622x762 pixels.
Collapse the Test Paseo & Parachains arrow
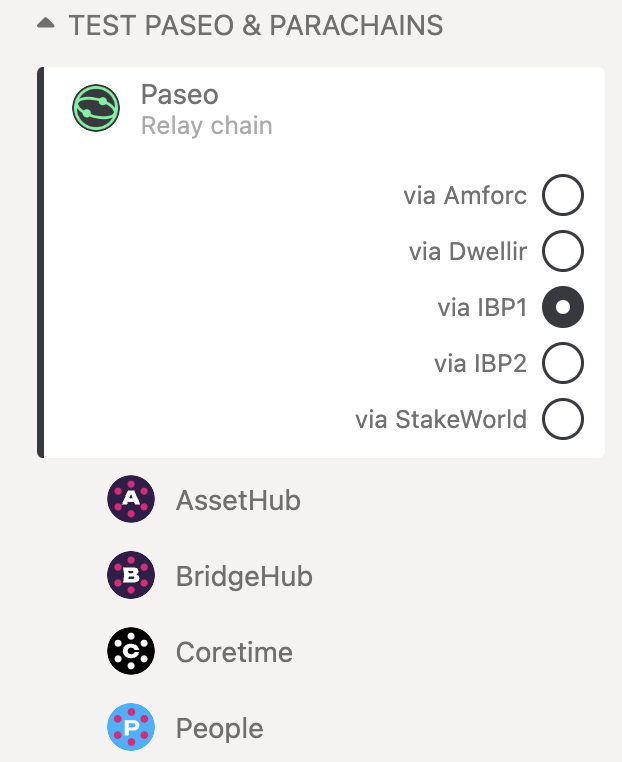[x=46, y=23]
